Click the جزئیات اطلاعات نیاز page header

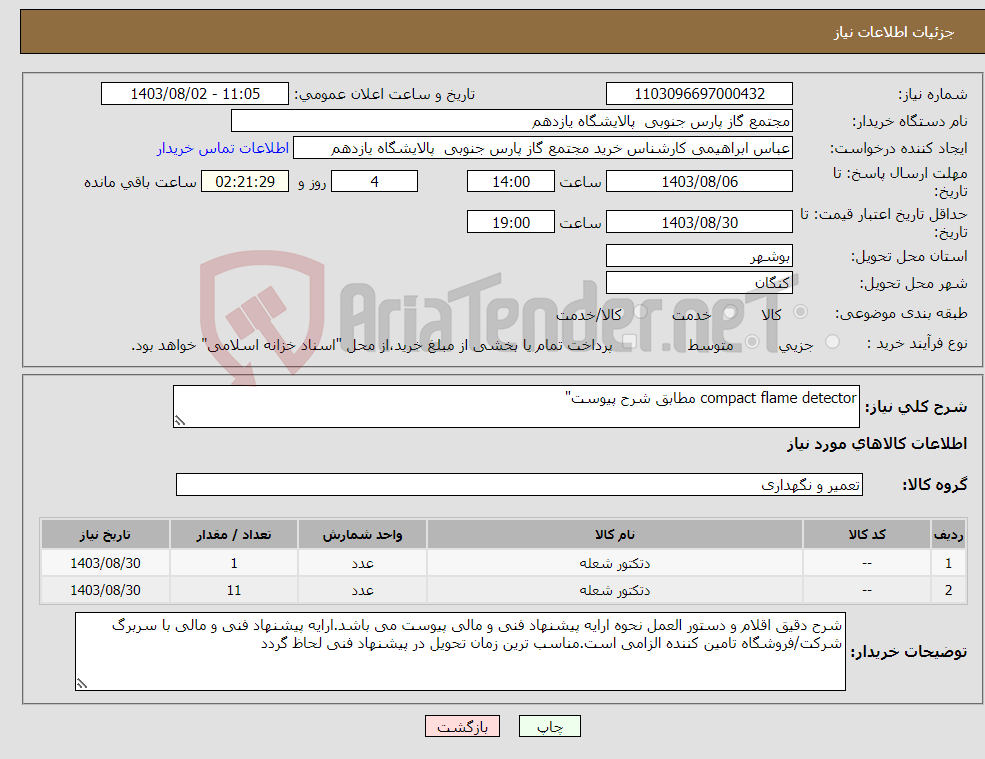(x=894, y=32)
